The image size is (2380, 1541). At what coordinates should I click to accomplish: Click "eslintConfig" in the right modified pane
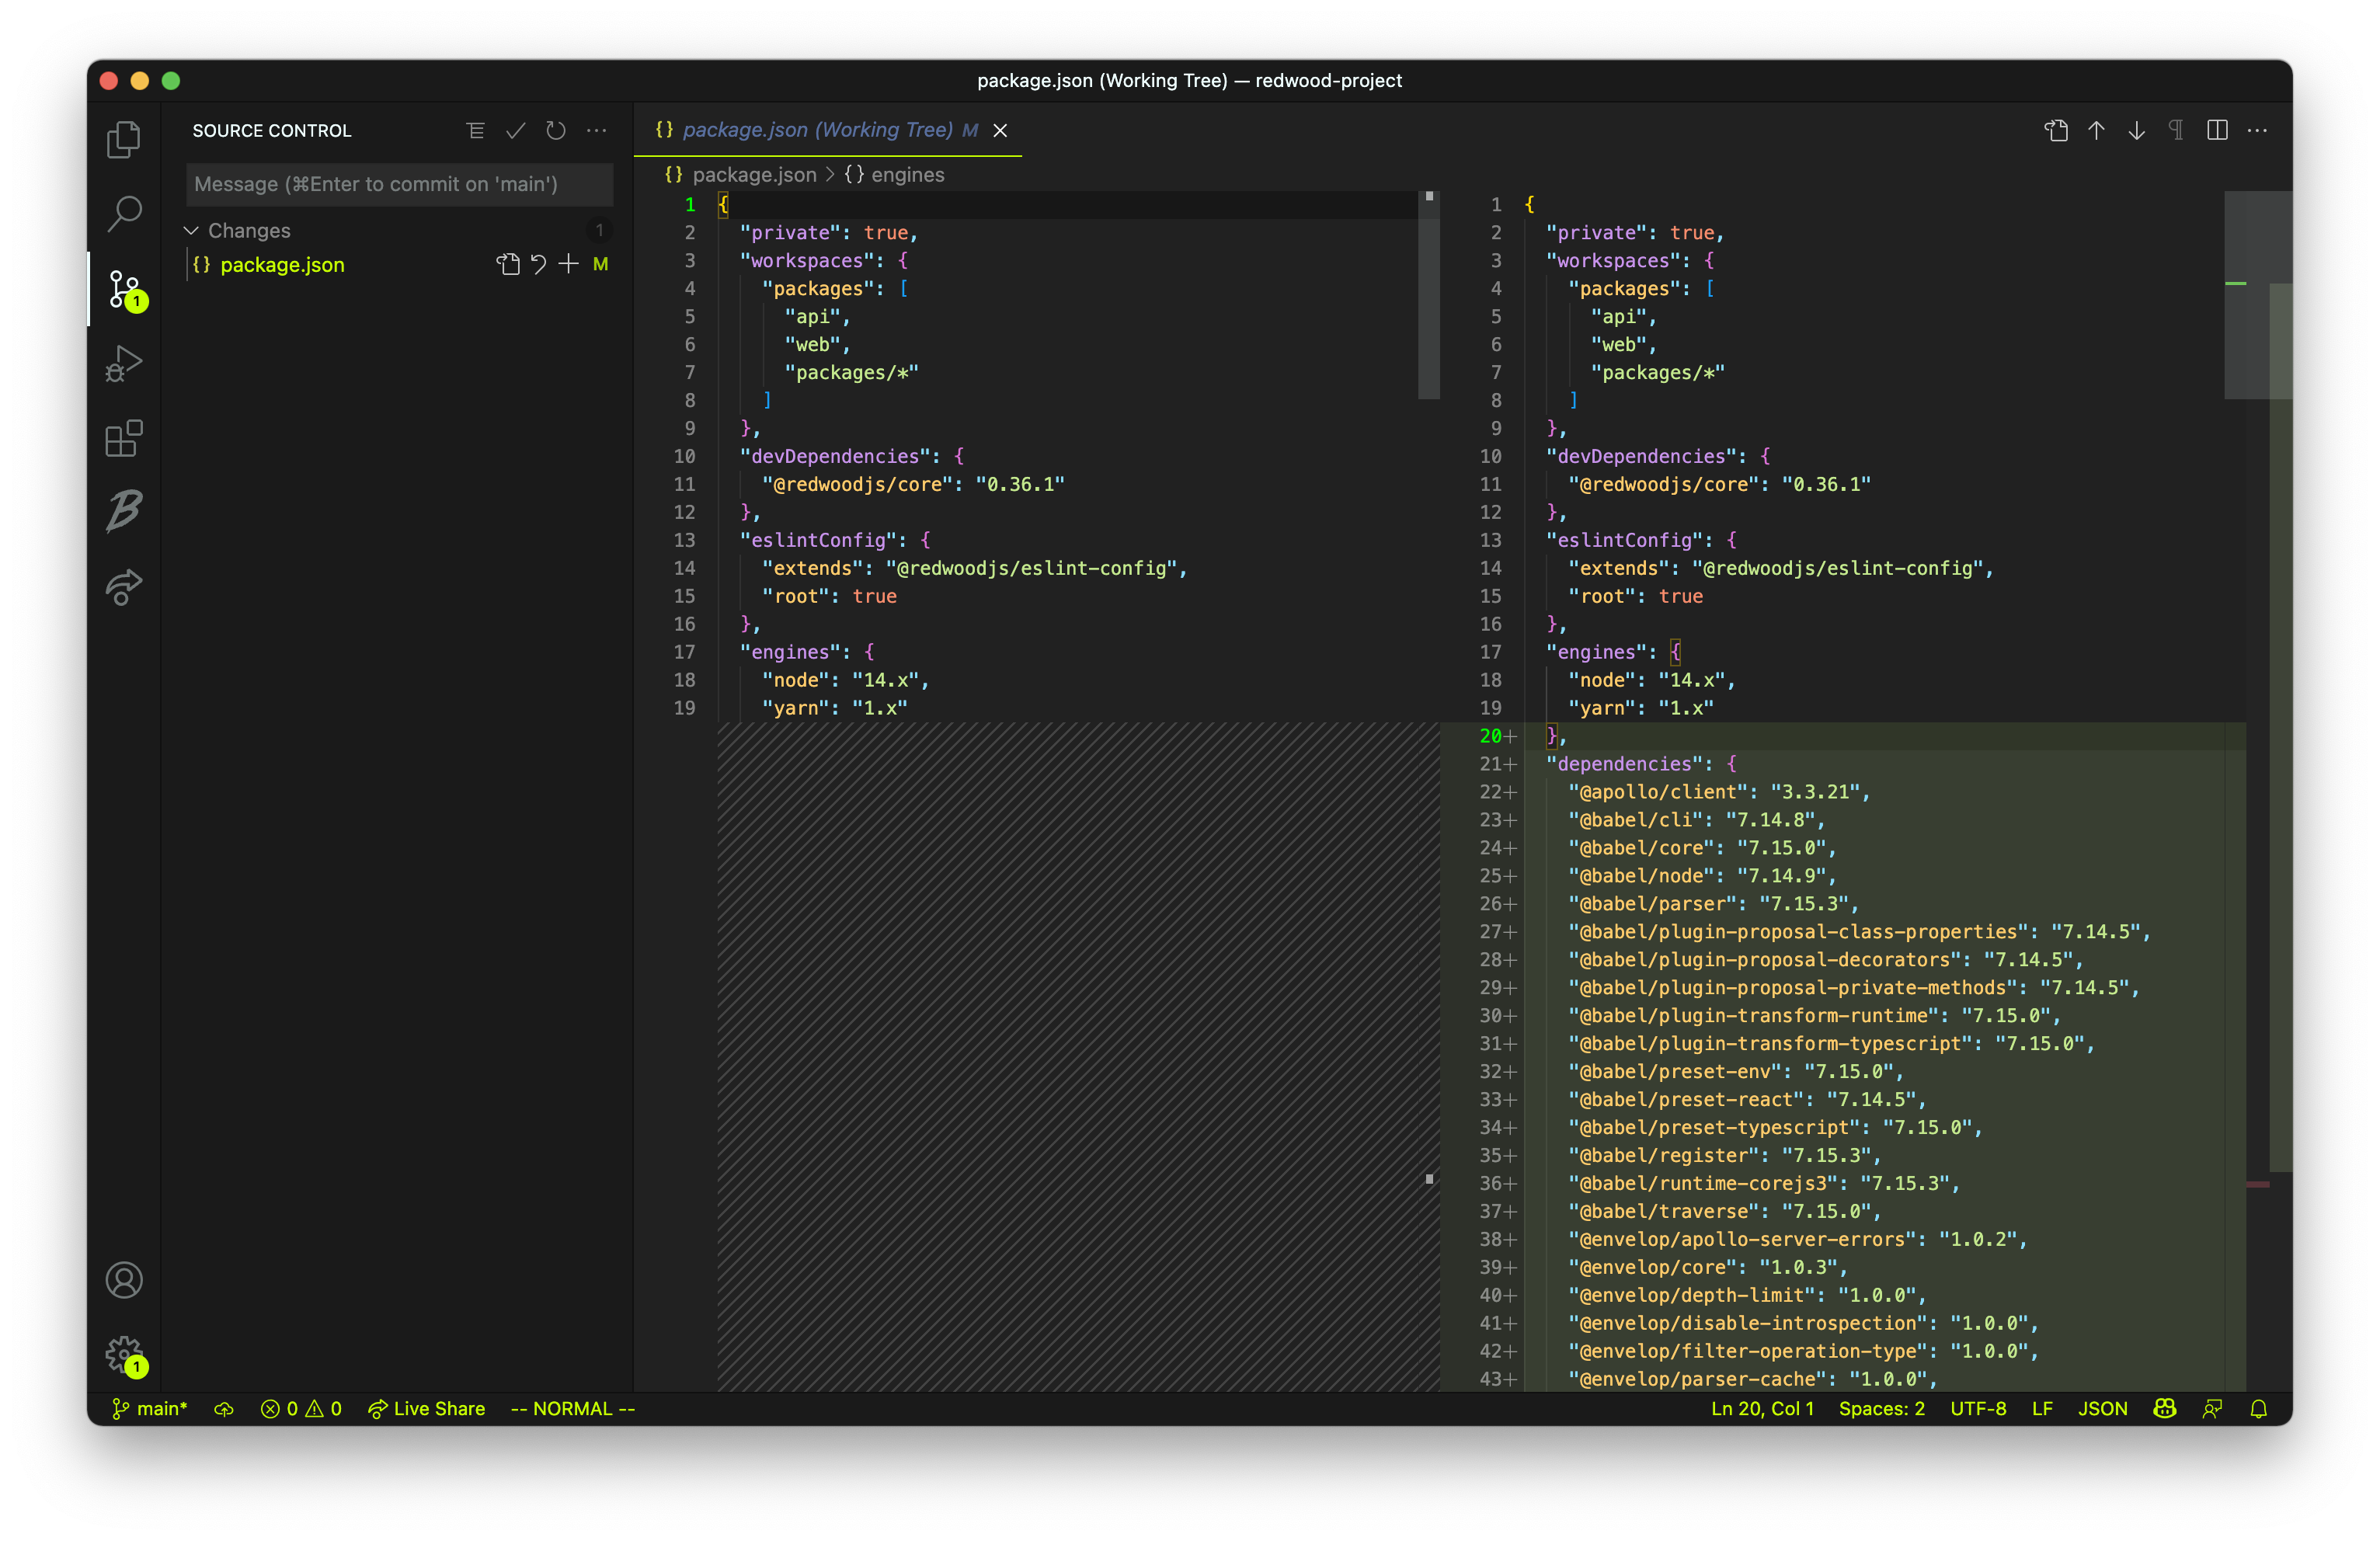point(1625,540)
